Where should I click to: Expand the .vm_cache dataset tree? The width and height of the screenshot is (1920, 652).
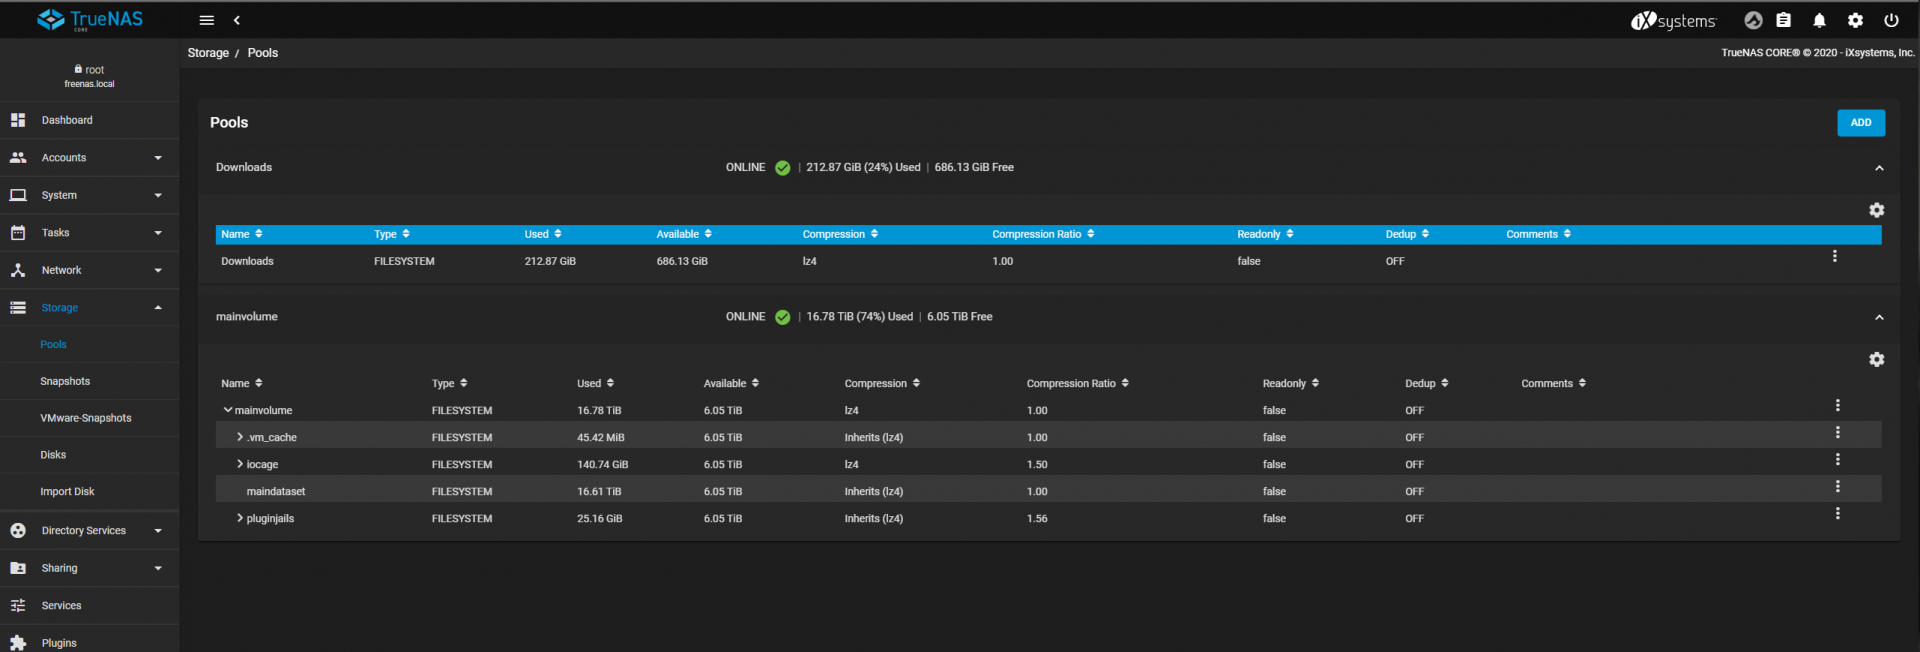pyautogui.click(x=240, y=437)
